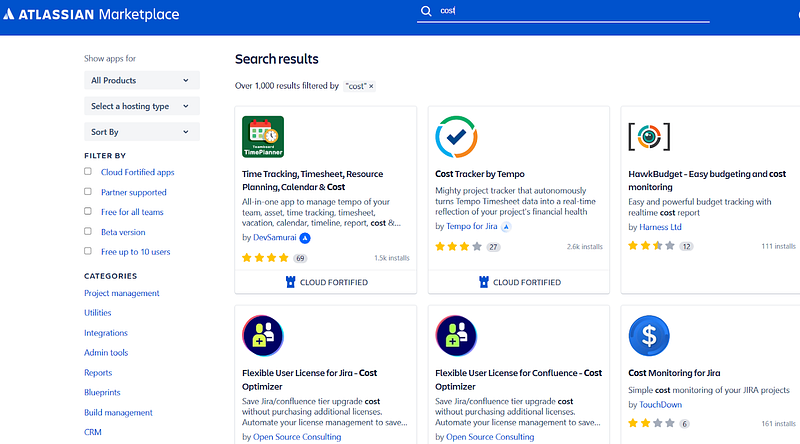Open the Flexible User License for Jira icon

(263, 336)
